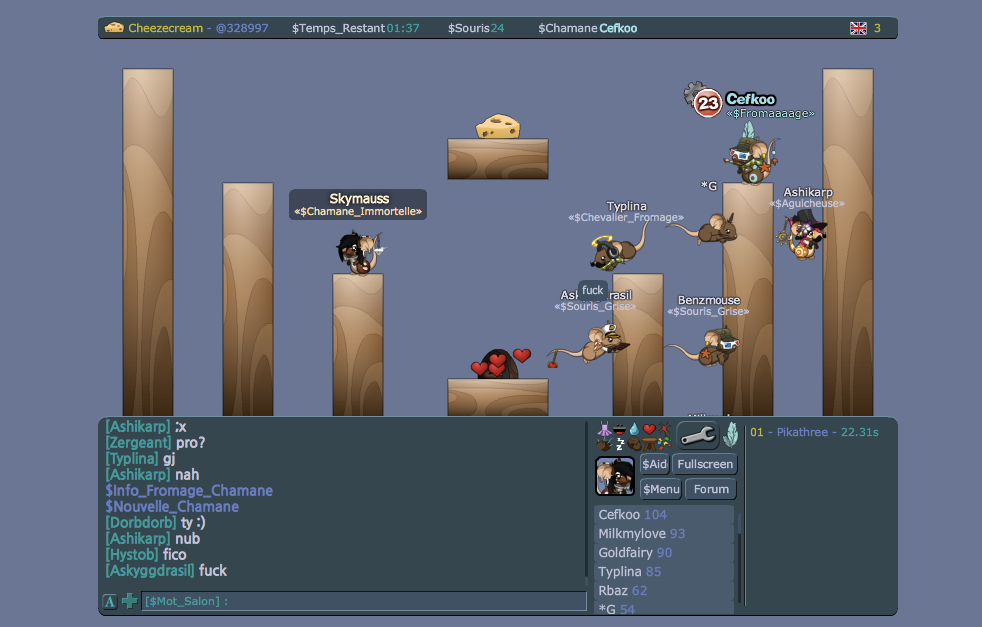Throw confetti with the confetti emote
Screen dimensions: 982x627
point(664,443)
